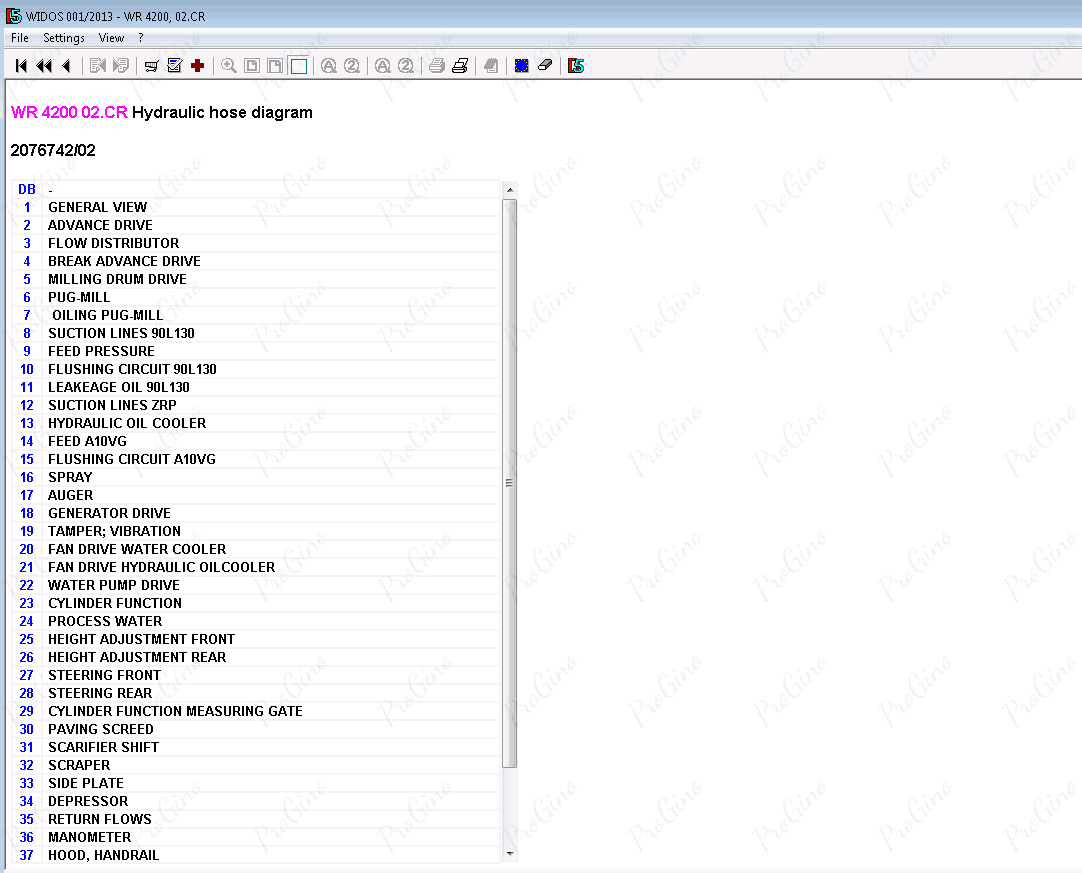Open the MILLING DRUM DRIVE entry
The width and height of the screenshot is (1082, 873).
[117, 279]
